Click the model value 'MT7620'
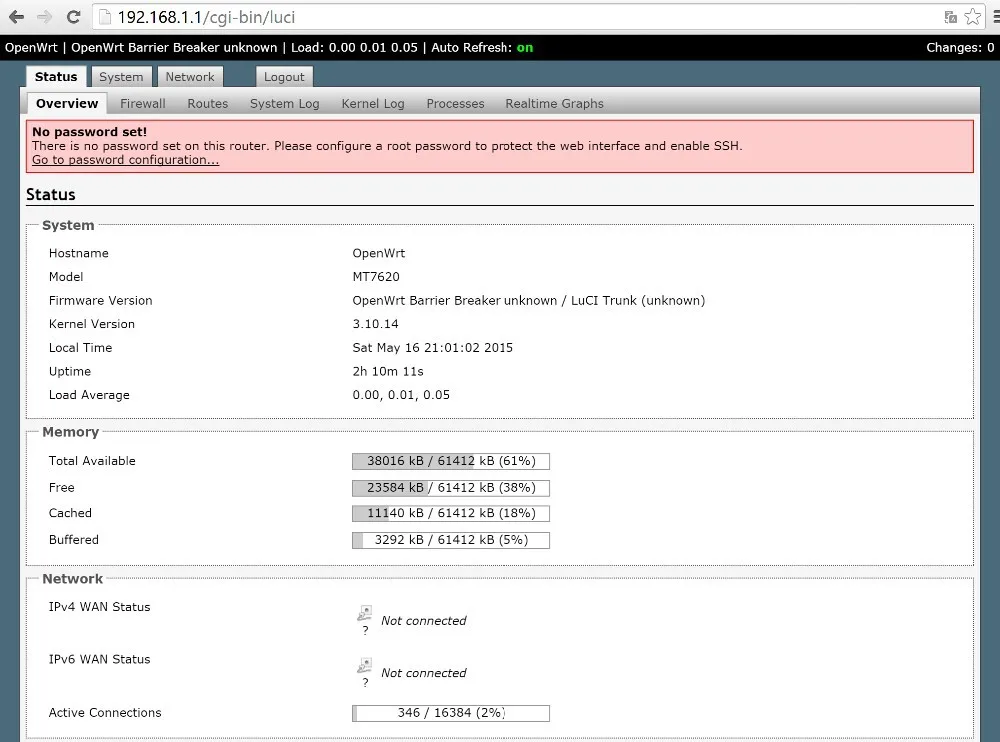This screenshot has width=1000, height=742. (x=376, y=277)
